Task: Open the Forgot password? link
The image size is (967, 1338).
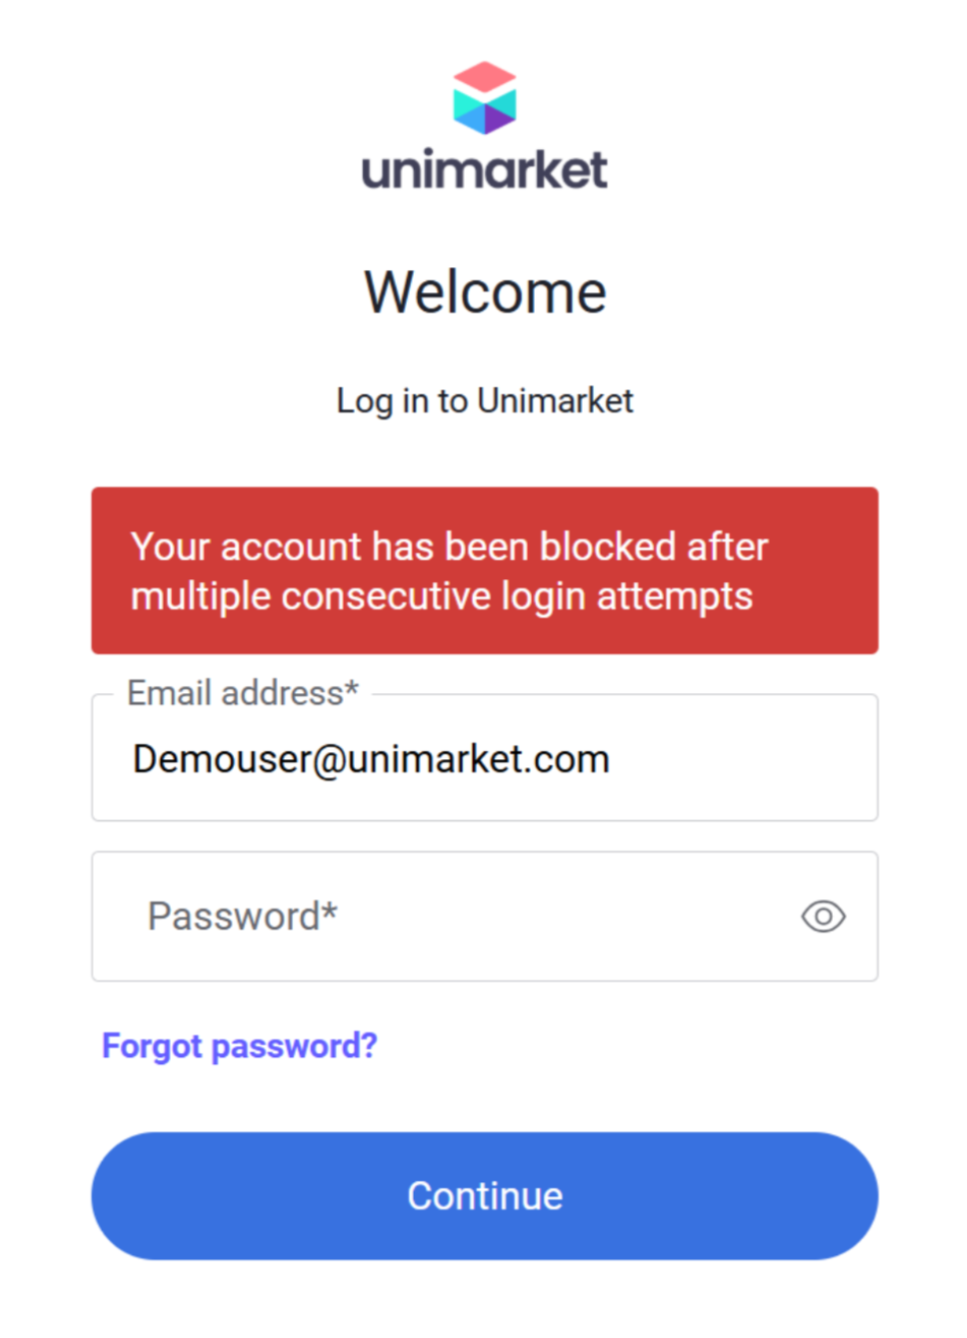Action: (239, 1046)
